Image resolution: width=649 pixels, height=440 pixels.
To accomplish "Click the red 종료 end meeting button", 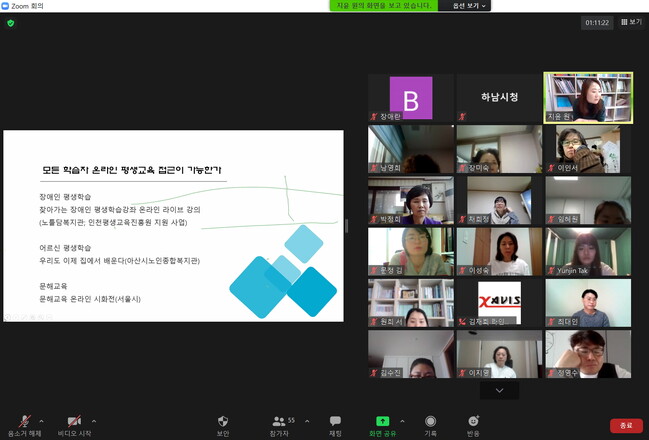I will coord(626,425).
